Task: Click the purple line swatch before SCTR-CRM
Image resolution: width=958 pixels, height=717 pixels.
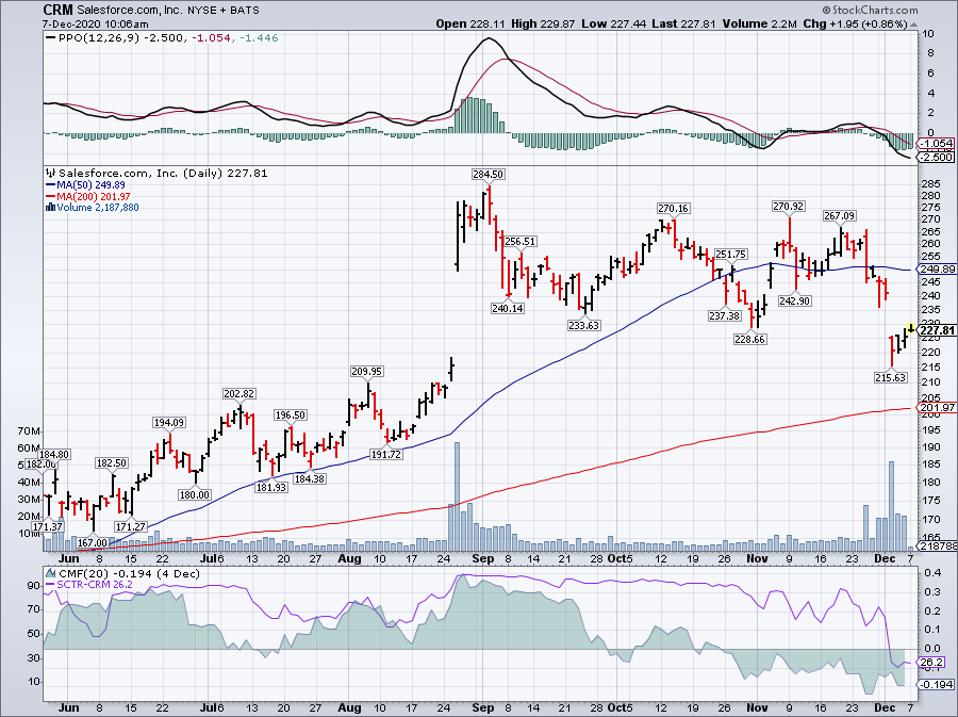Action: point(51,585)
